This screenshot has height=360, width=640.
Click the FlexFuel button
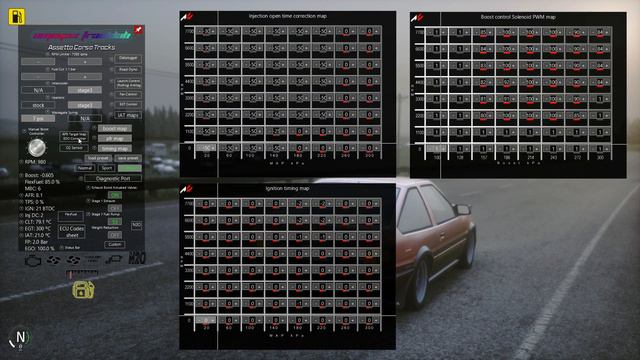coord(71,216)
